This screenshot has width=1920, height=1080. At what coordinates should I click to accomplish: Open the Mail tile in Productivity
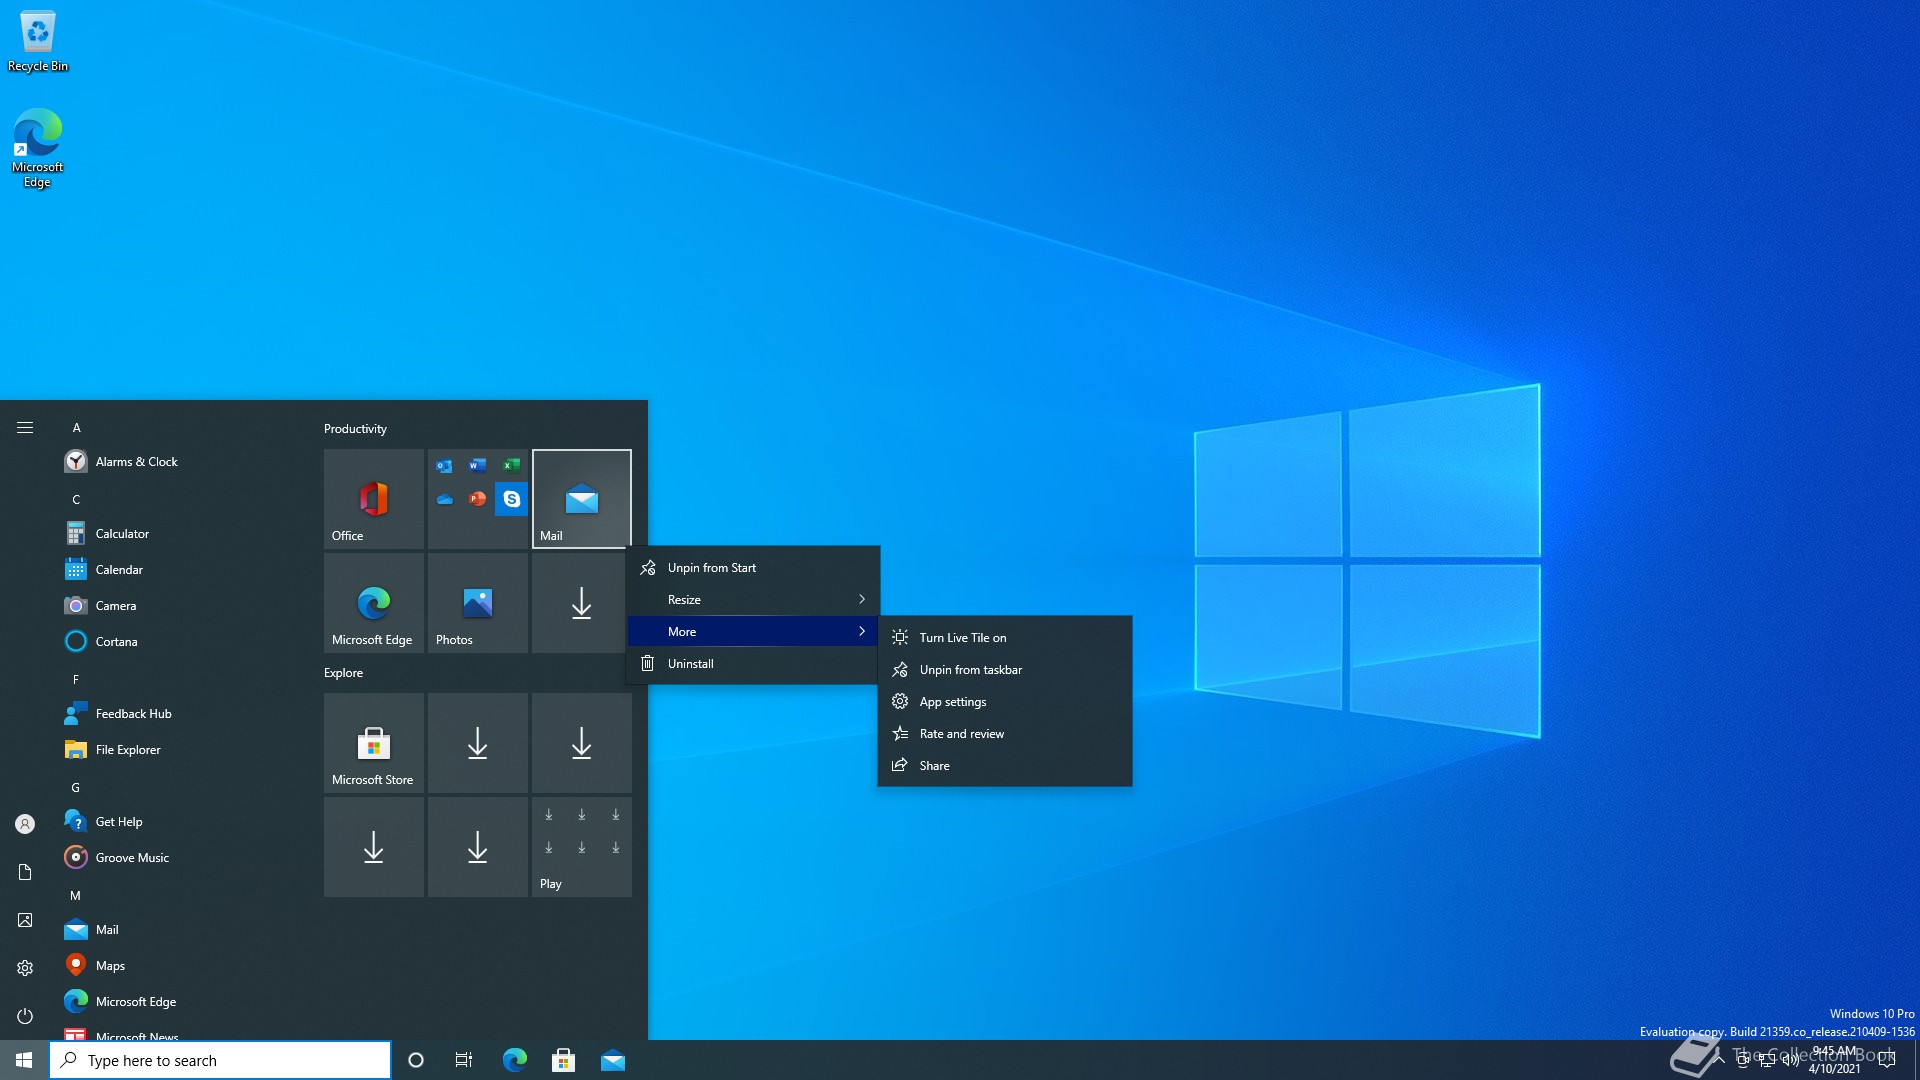(x=582, y=499)
